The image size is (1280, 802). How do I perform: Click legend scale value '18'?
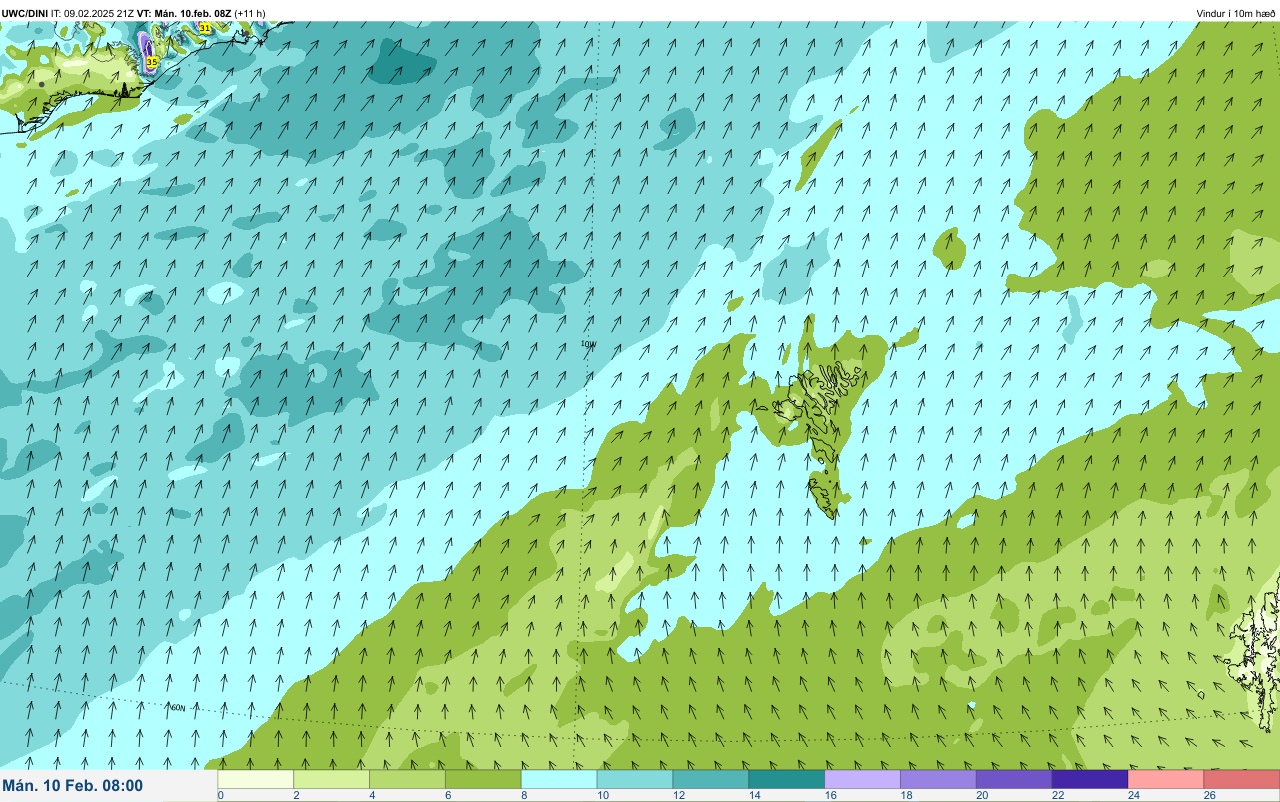[906, 795]
